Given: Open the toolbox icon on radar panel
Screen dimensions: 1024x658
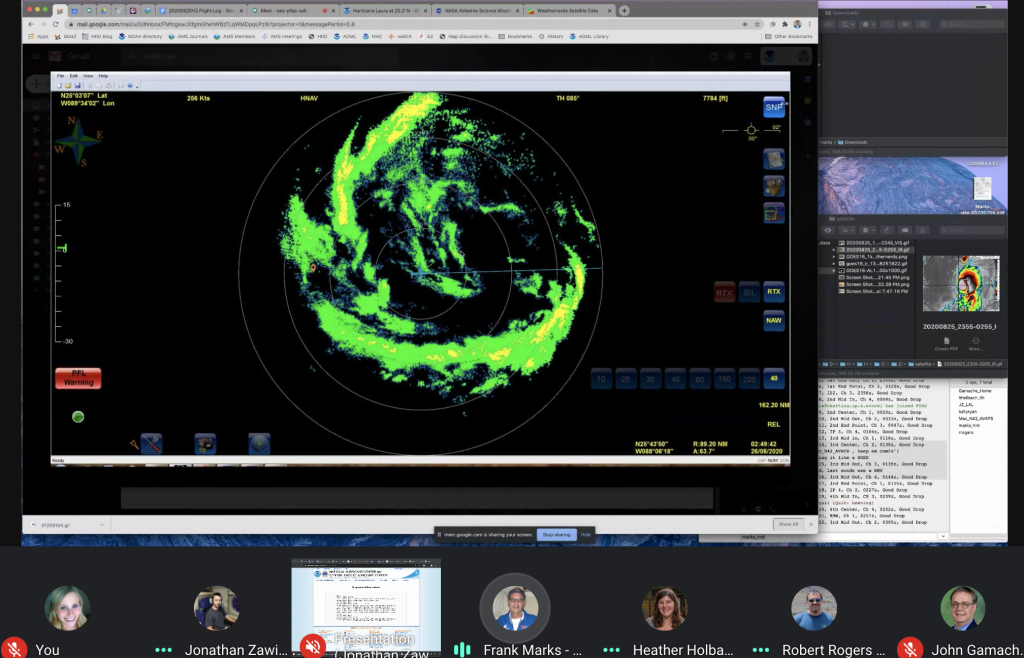Looking at the screenshot, I should (x=774, y=186).
